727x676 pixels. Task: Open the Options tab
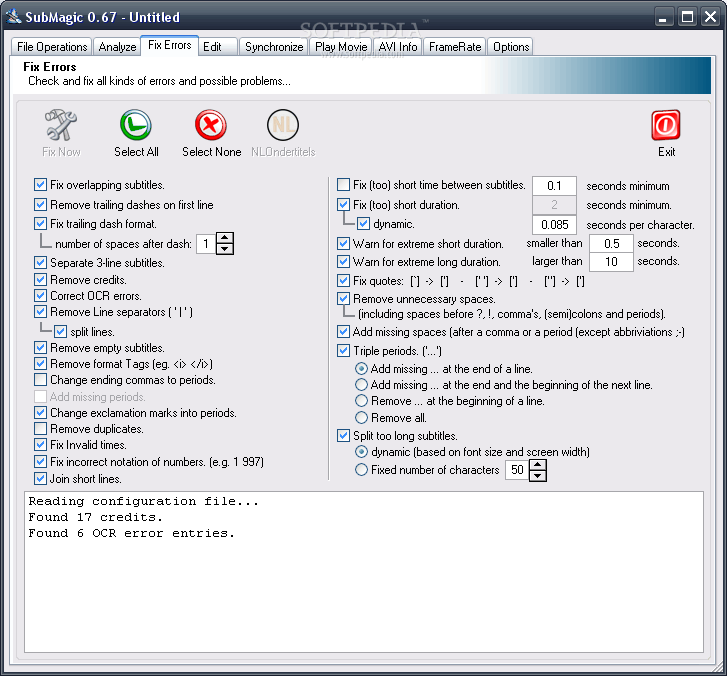click(x=511, y=47)
